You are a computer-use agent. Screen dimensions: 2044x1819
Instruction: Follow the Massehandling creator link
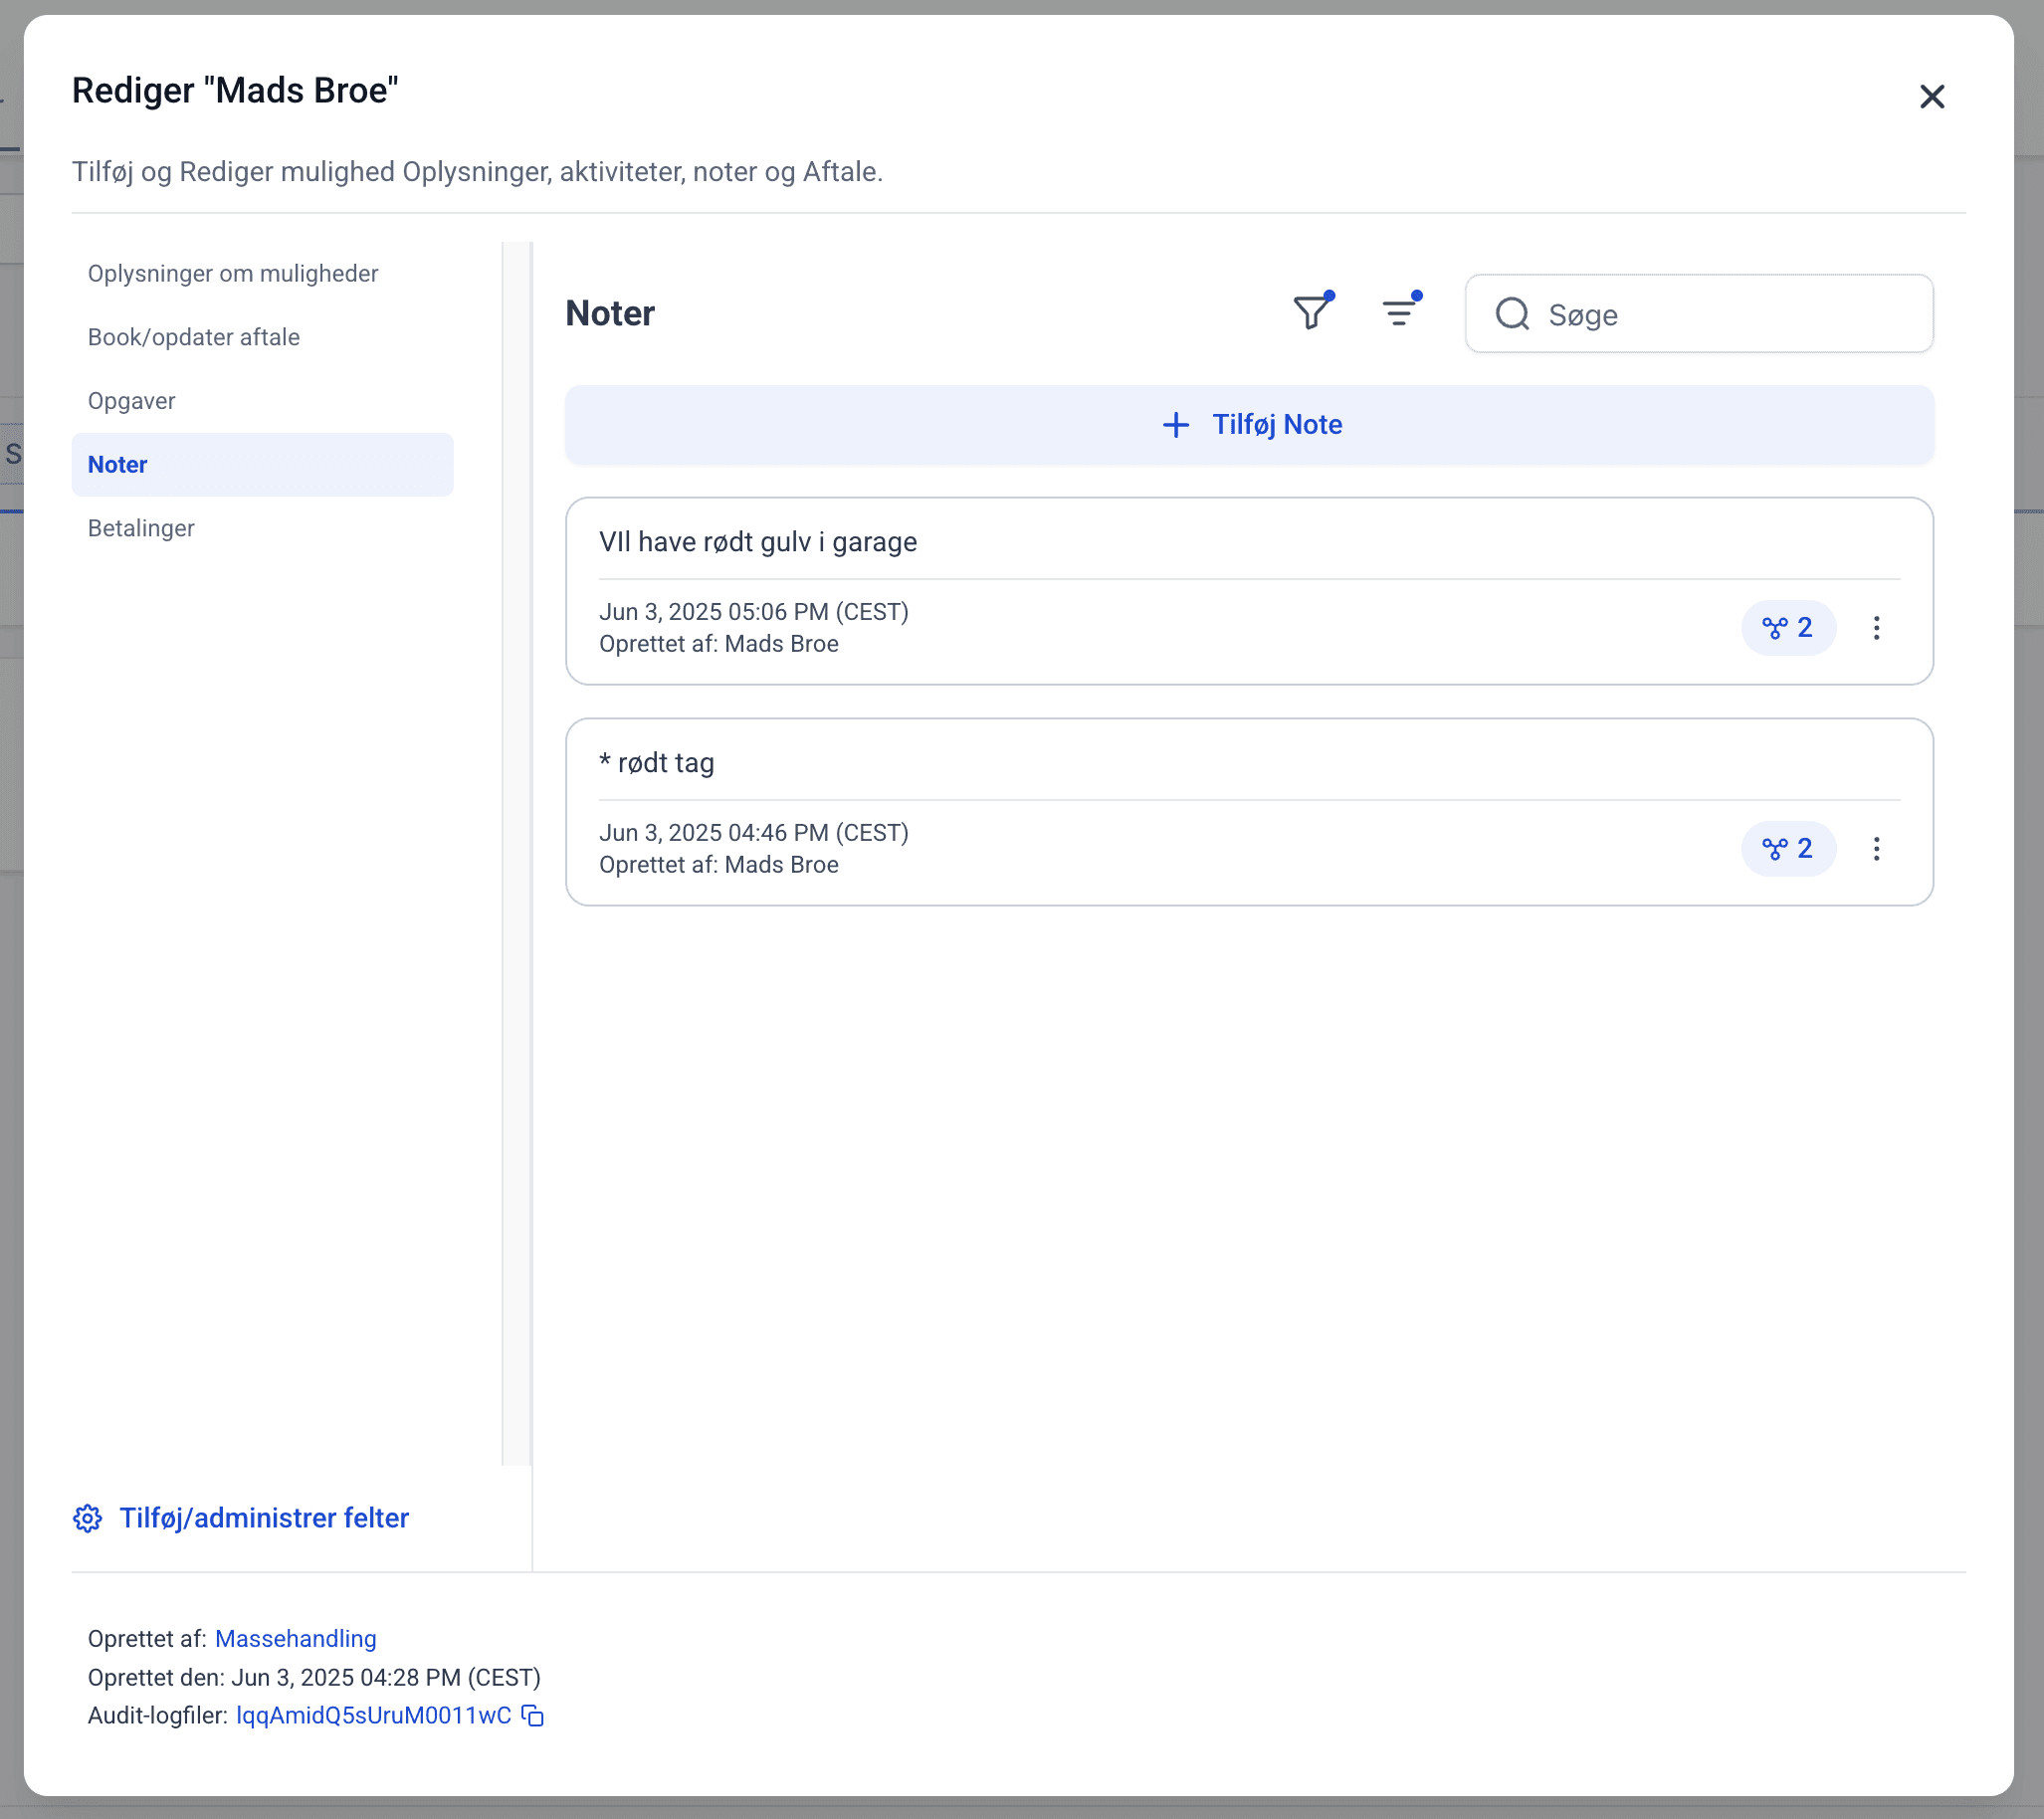point(296,1639)
